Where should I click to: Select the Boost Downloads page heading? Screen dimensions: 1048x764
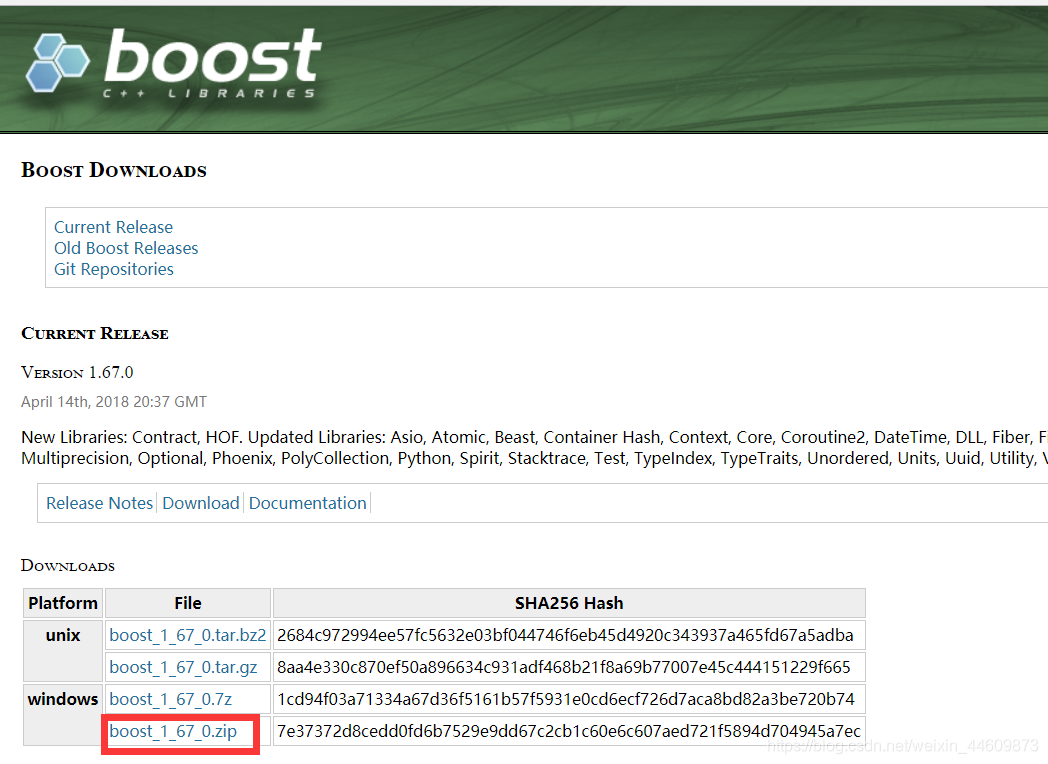point(114,170)
